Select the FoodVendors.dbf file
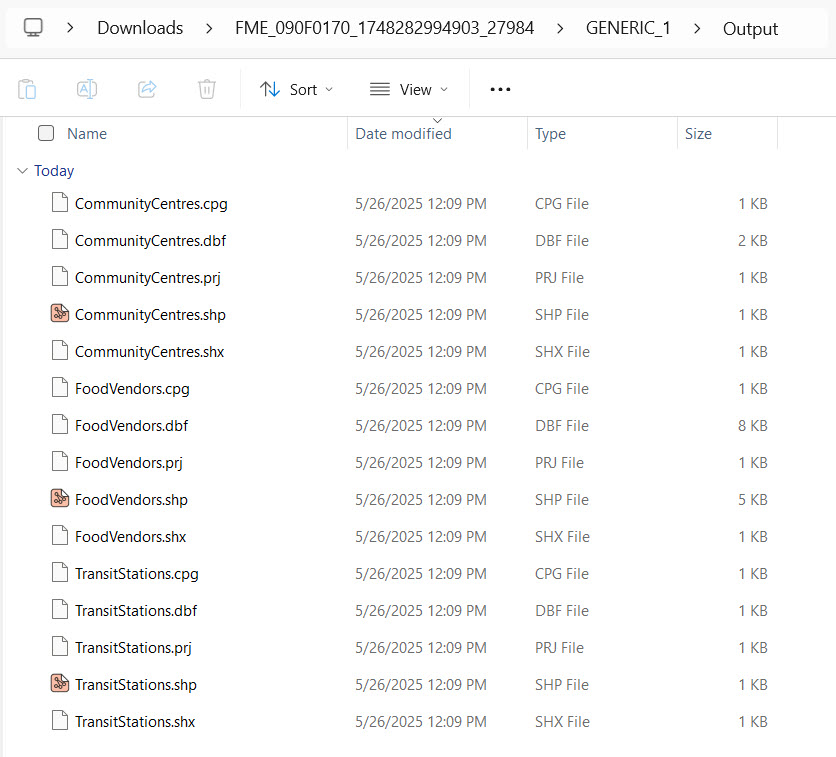Image resolution: width=836 pixels, height=757 pixels. (131, 426)
